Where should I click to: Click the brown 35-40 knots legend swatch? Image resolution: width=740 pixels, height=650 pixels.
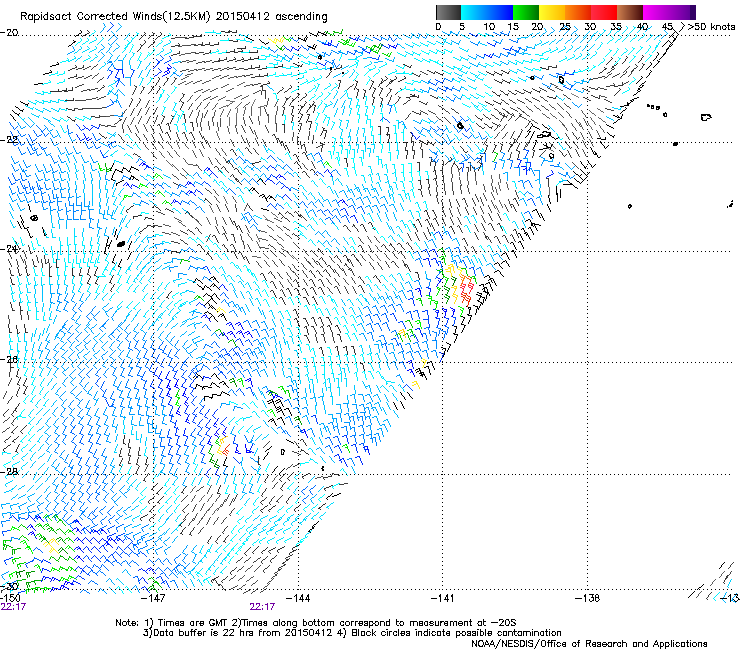click(630, 12)
